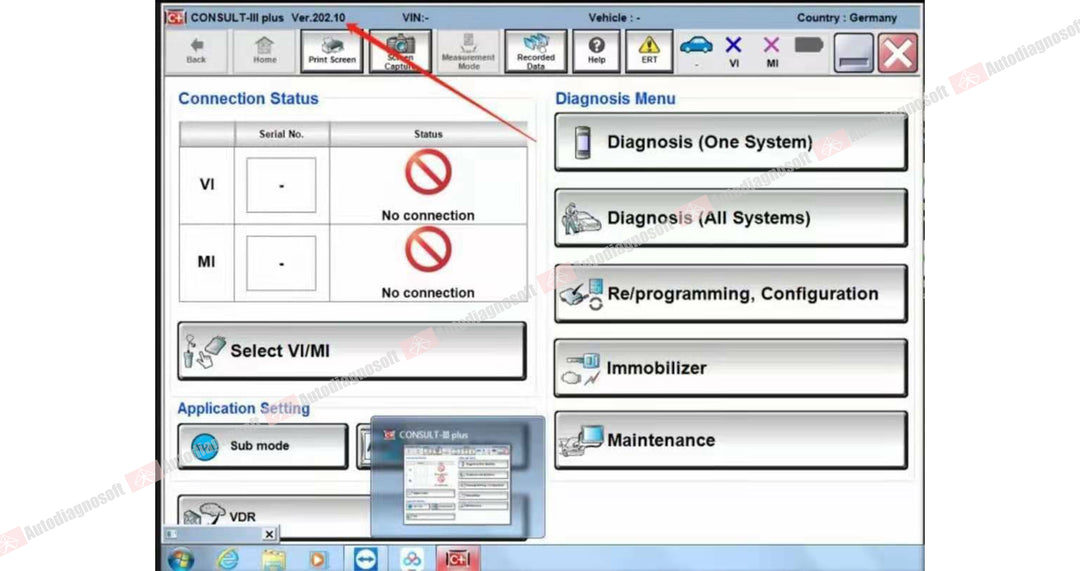Open TeamViewer from the taskbar
The image size is (1080, 571).
pos(366,559)
